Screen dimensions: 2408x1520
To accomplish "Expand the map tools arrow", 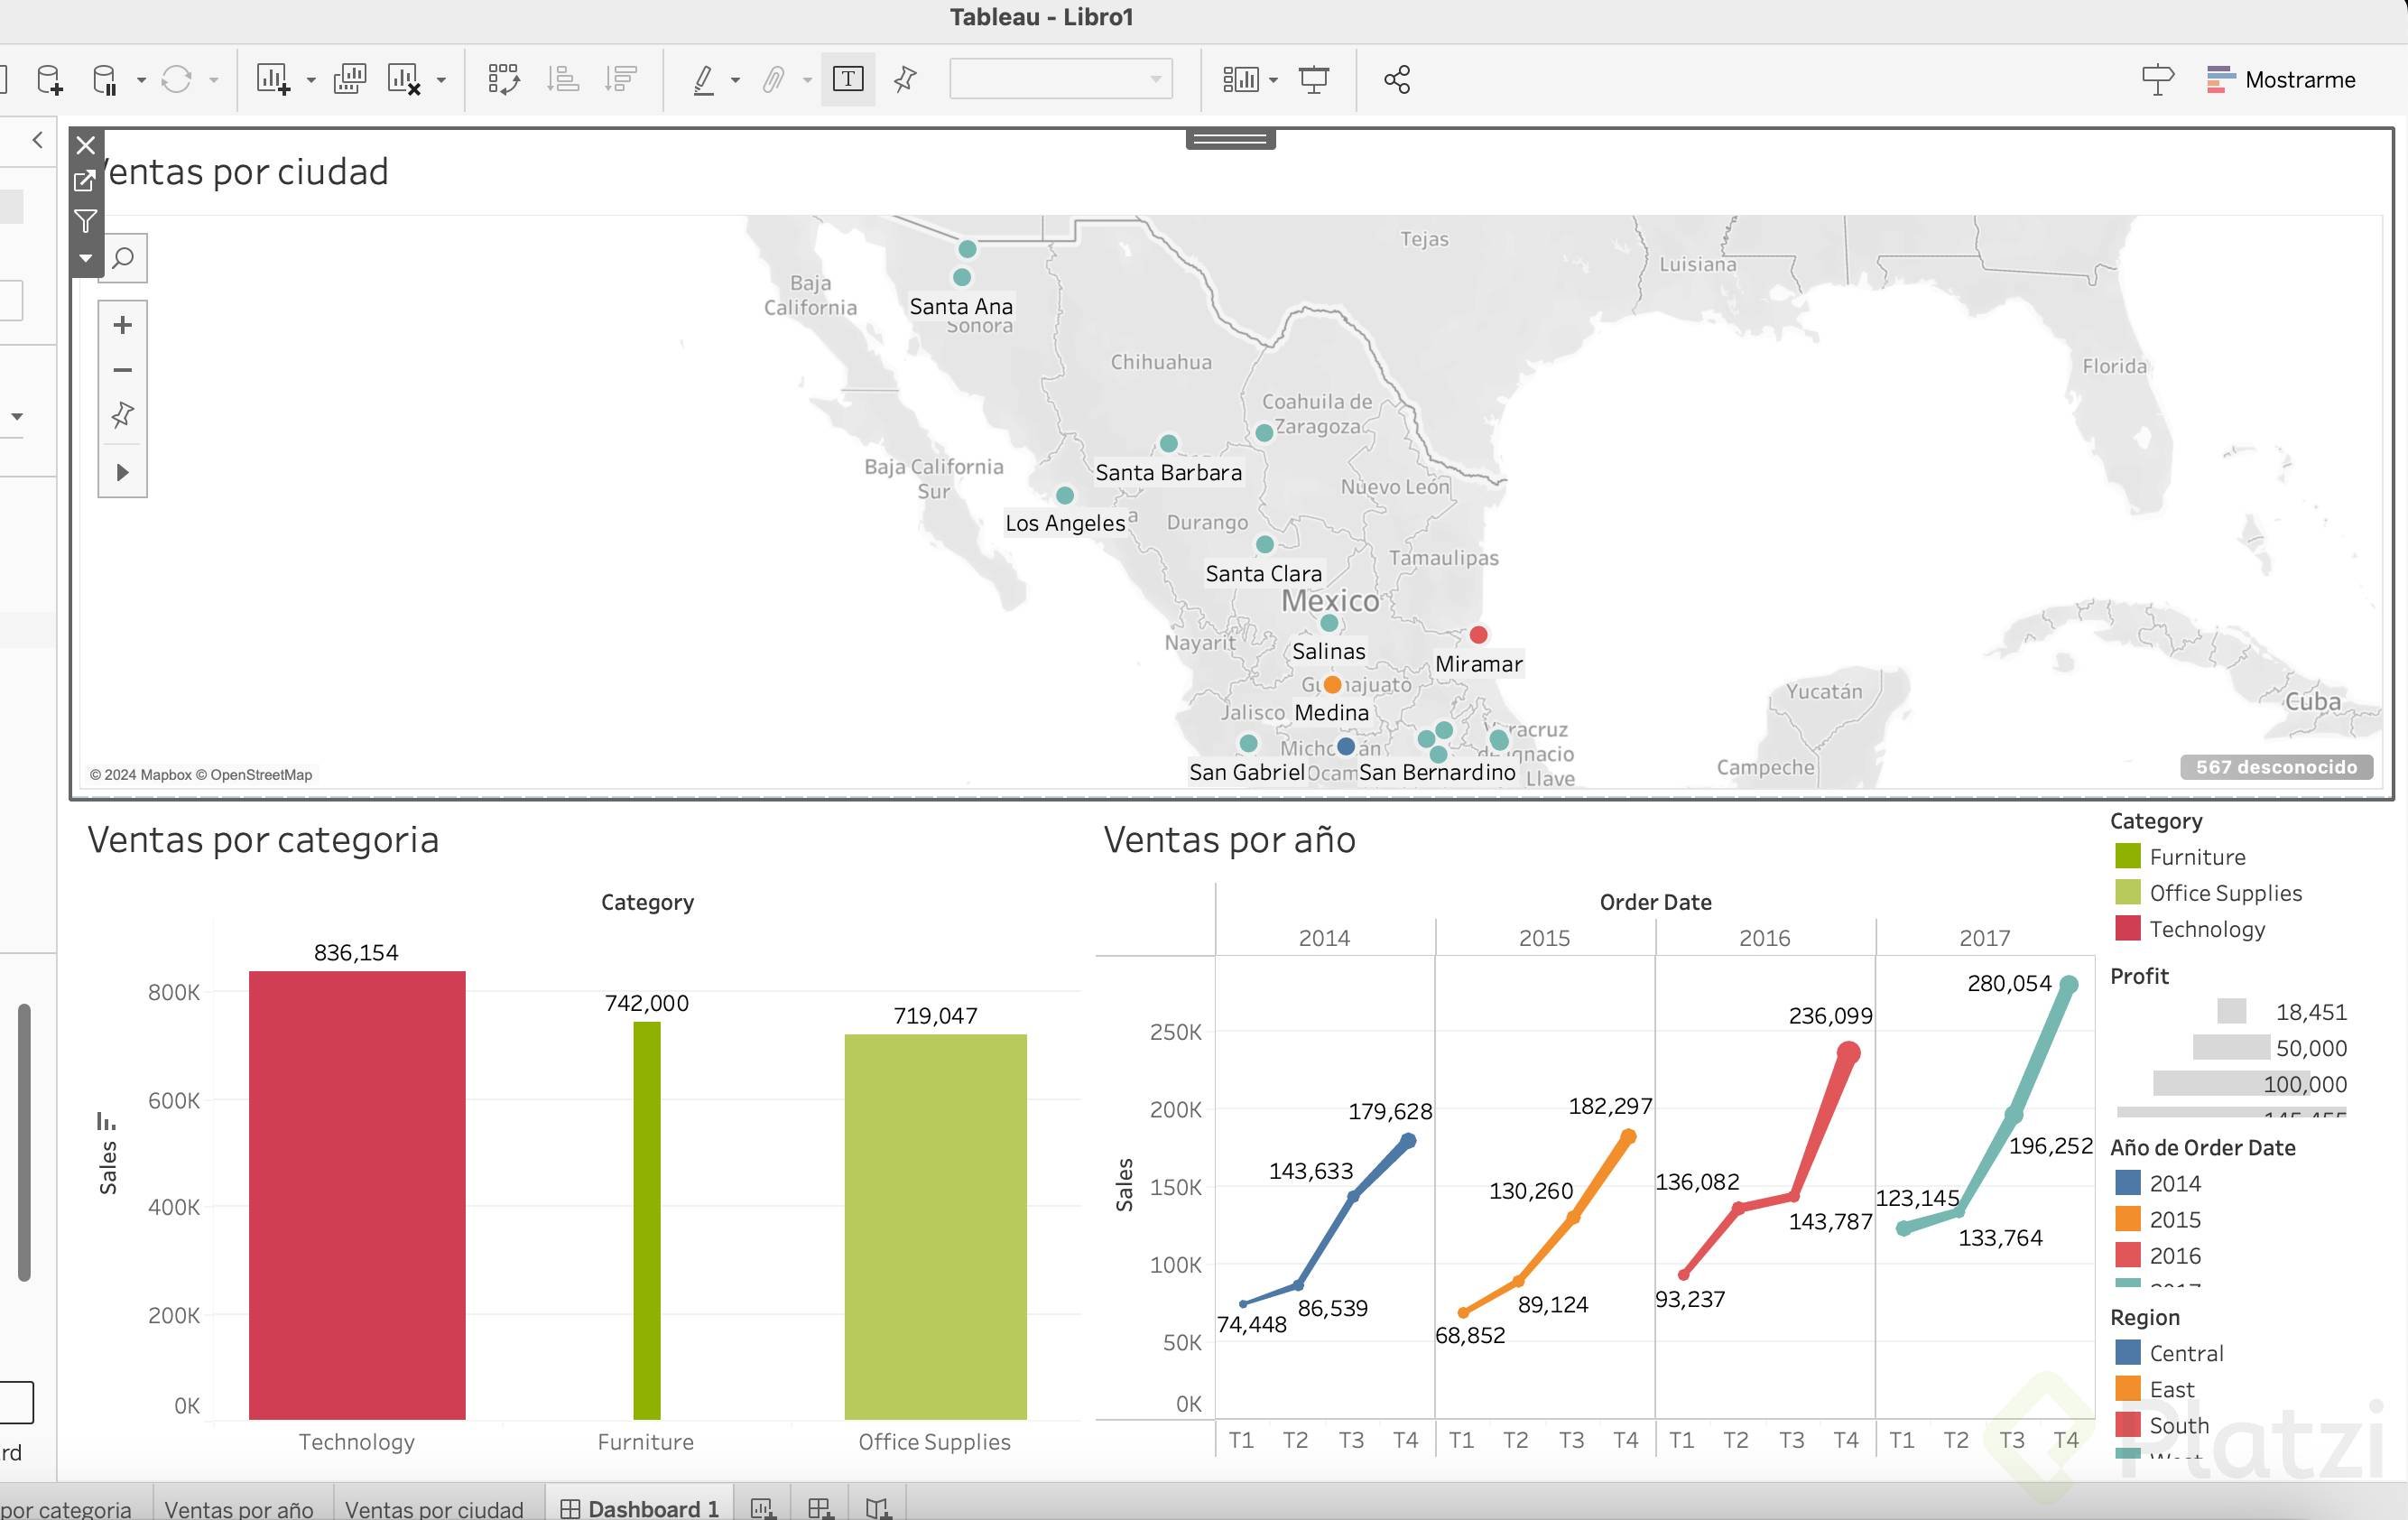I will click(x=122, y=472).
